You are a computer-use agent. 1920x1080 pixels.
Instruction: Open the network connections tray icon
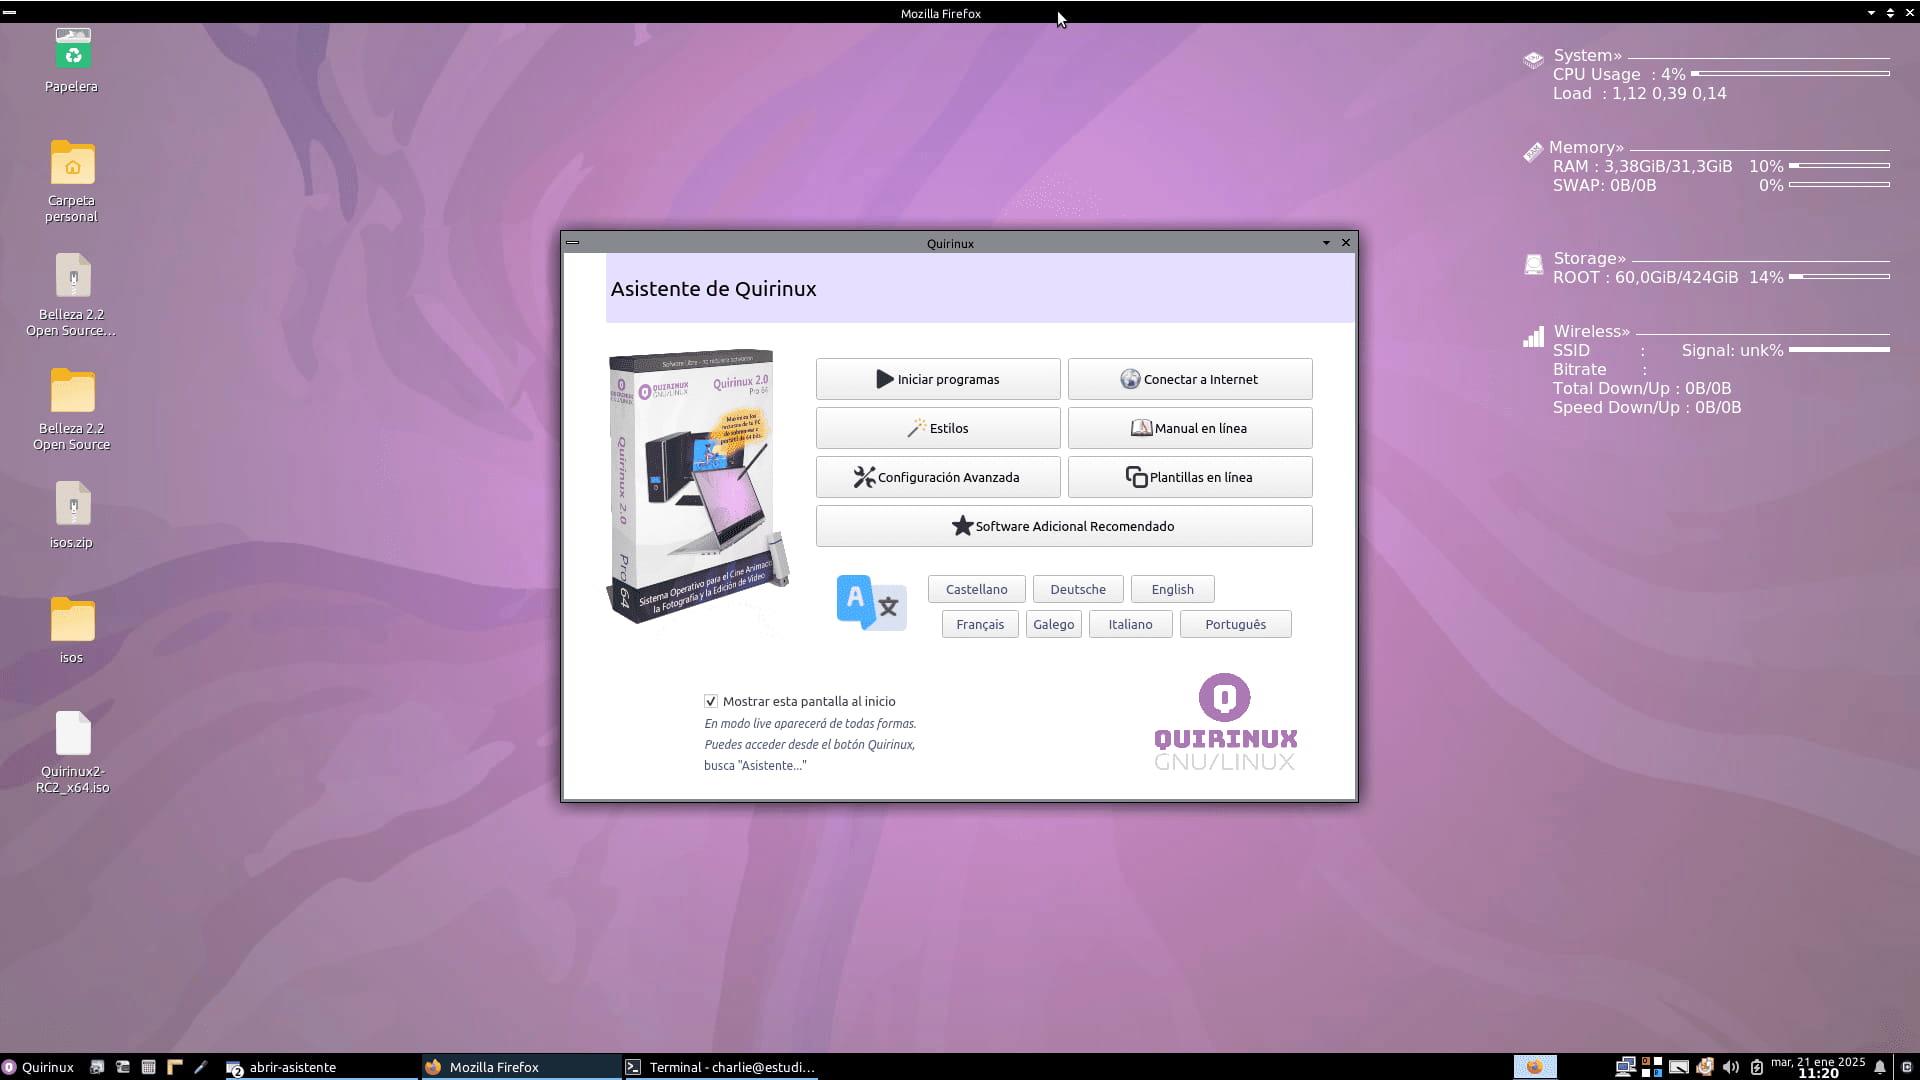tap(1626, 1067)
